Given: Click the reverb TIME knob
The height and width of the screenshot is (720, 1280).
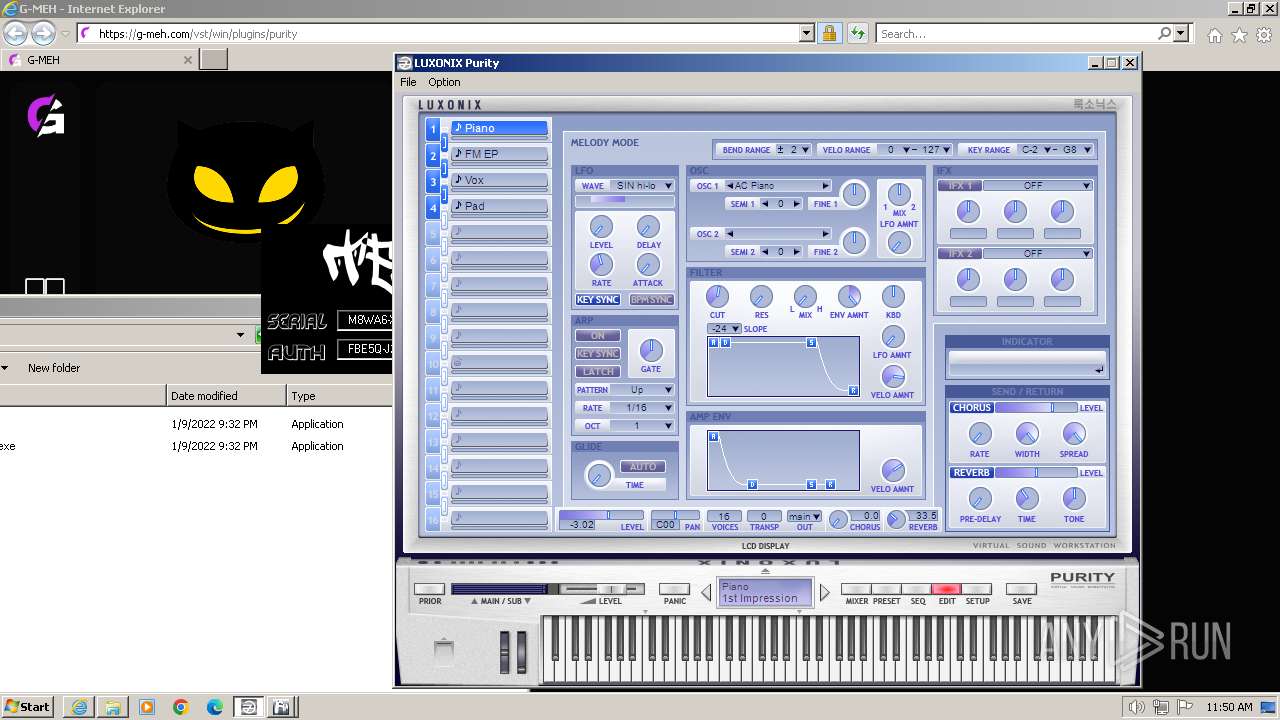Looking at the screenshot, I should click(x=1027, y=499).
